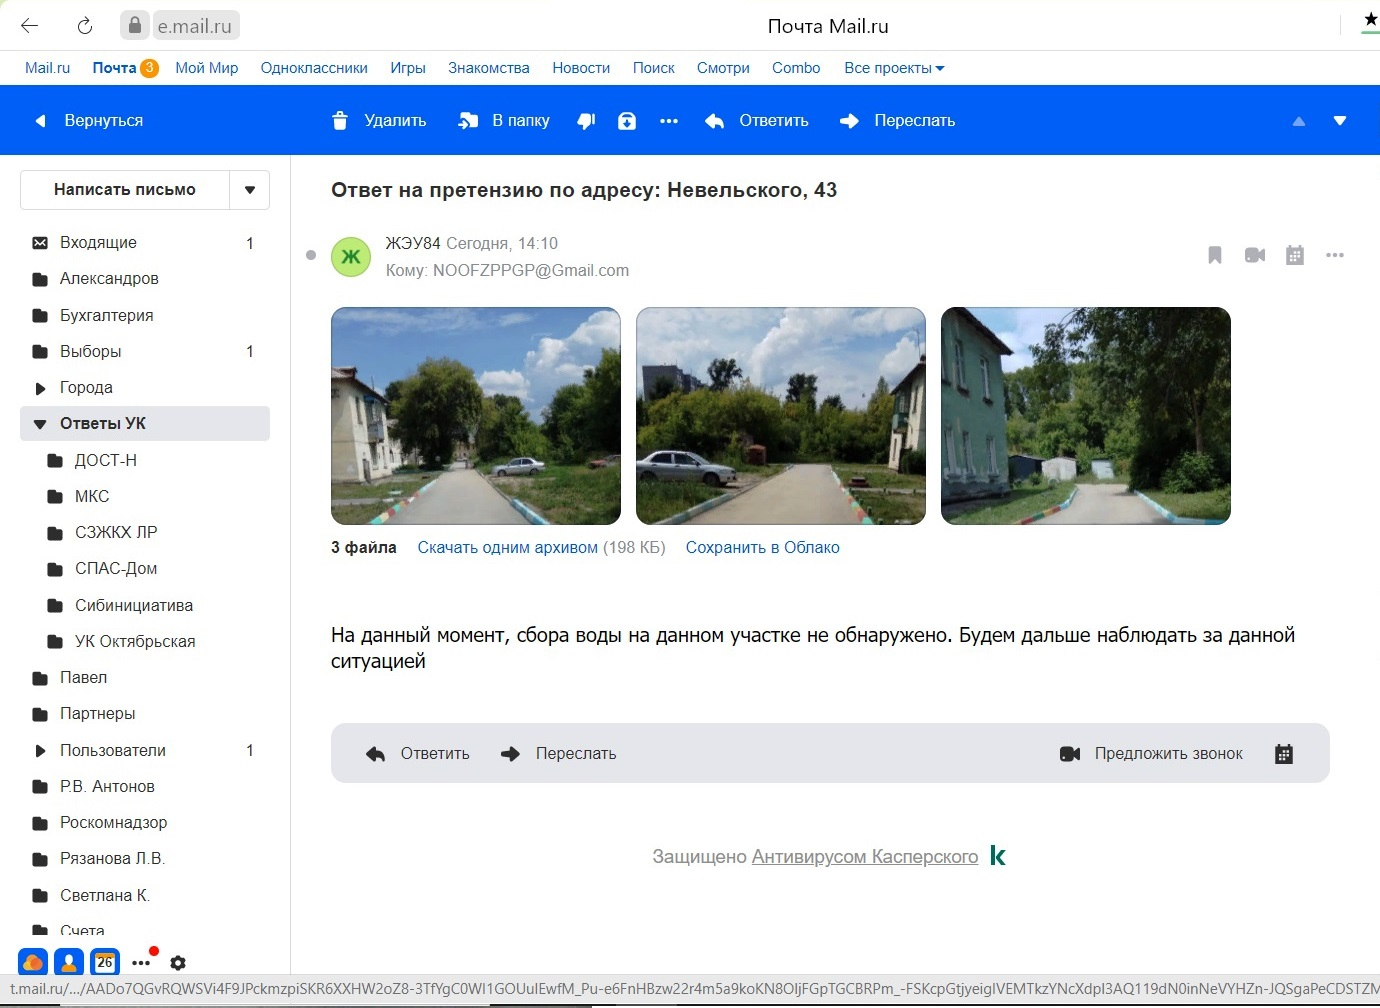Open more apps ellipsis in bottom-left bar
The image size is (1380, 1008).
[141, 963]
